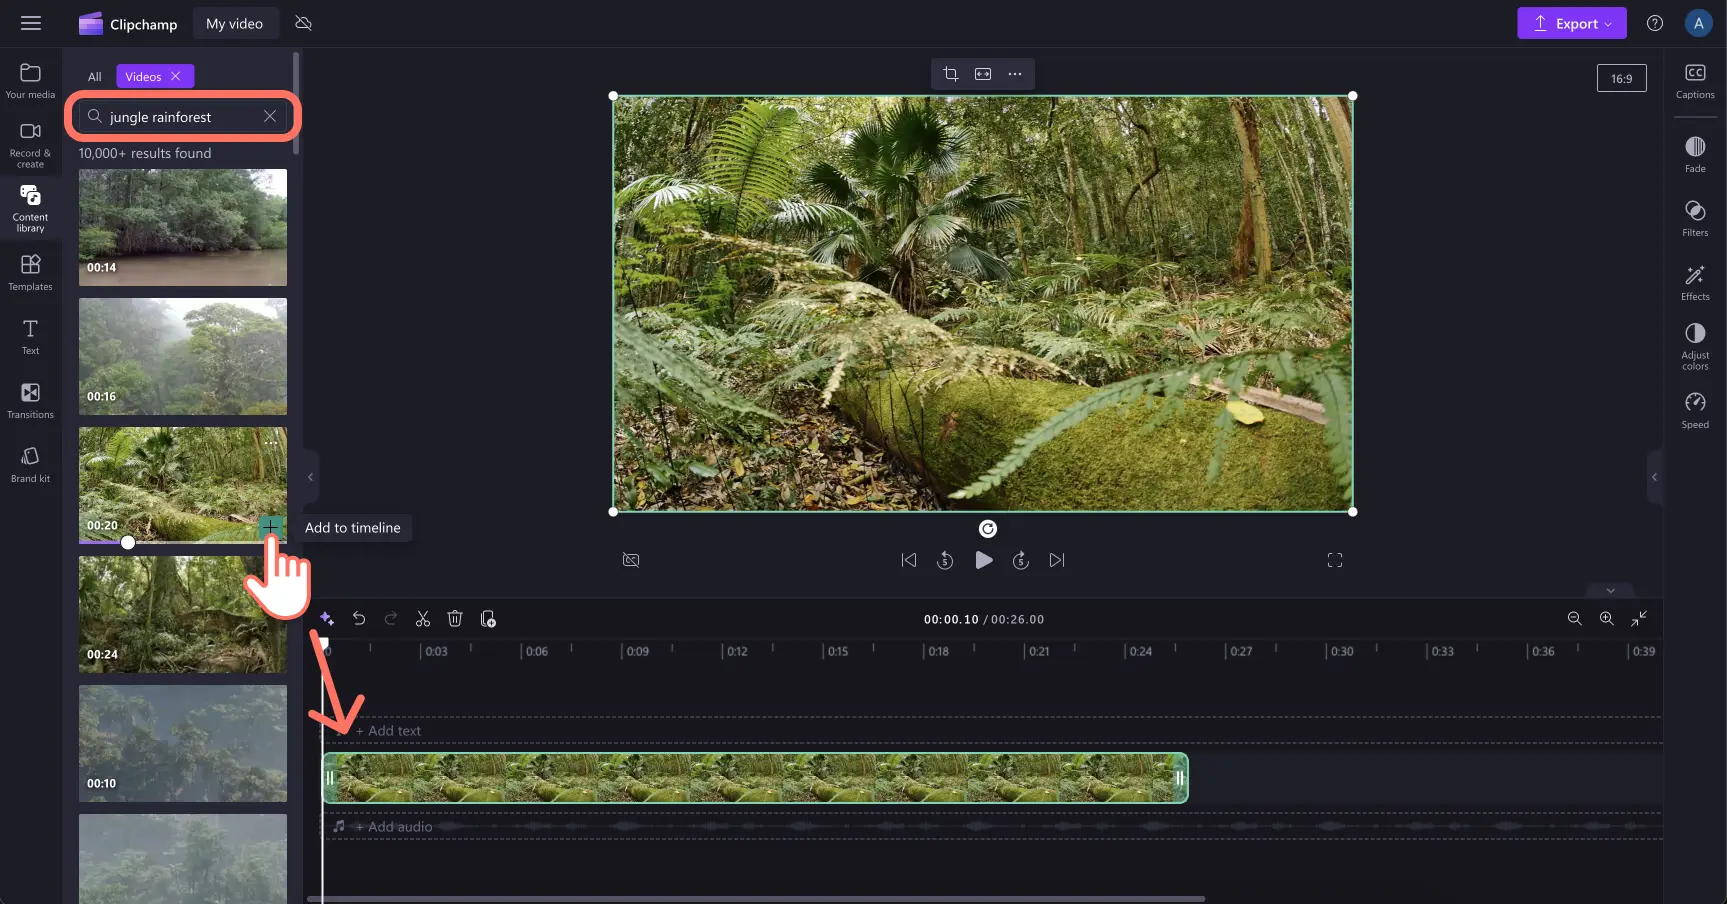
Task: Click the duplicate clip icon
Action: pos(488,619)
